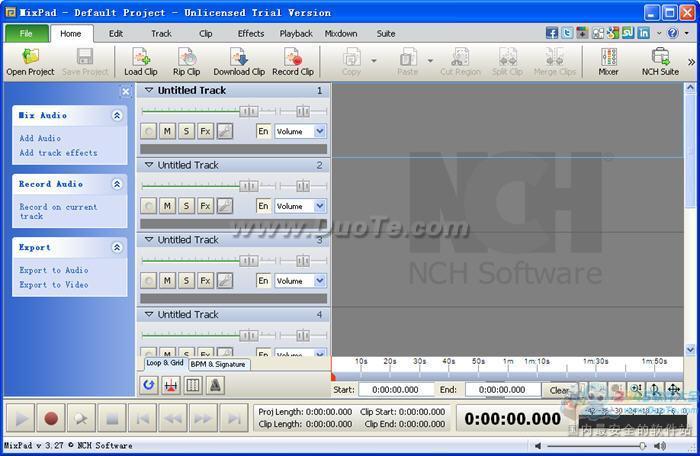Click the Export to Audio link
This screenshot has height=456, width=700.
click(x=54, y=270)
